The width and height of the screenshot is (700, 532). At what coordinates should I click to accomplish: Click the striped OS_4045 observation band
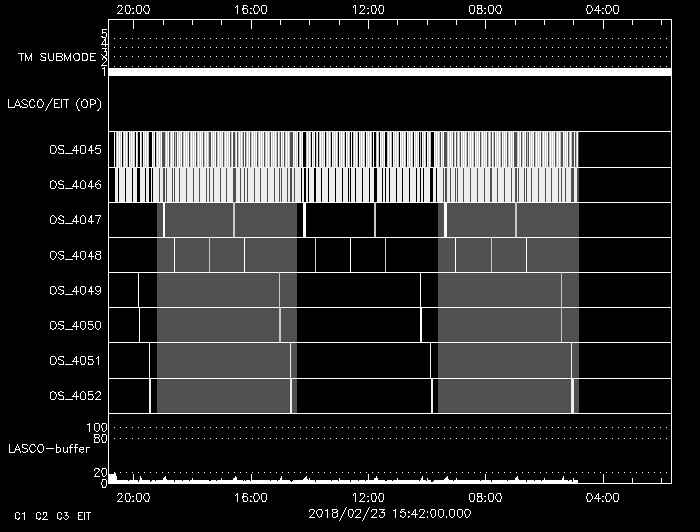click(x=346, y=150)
